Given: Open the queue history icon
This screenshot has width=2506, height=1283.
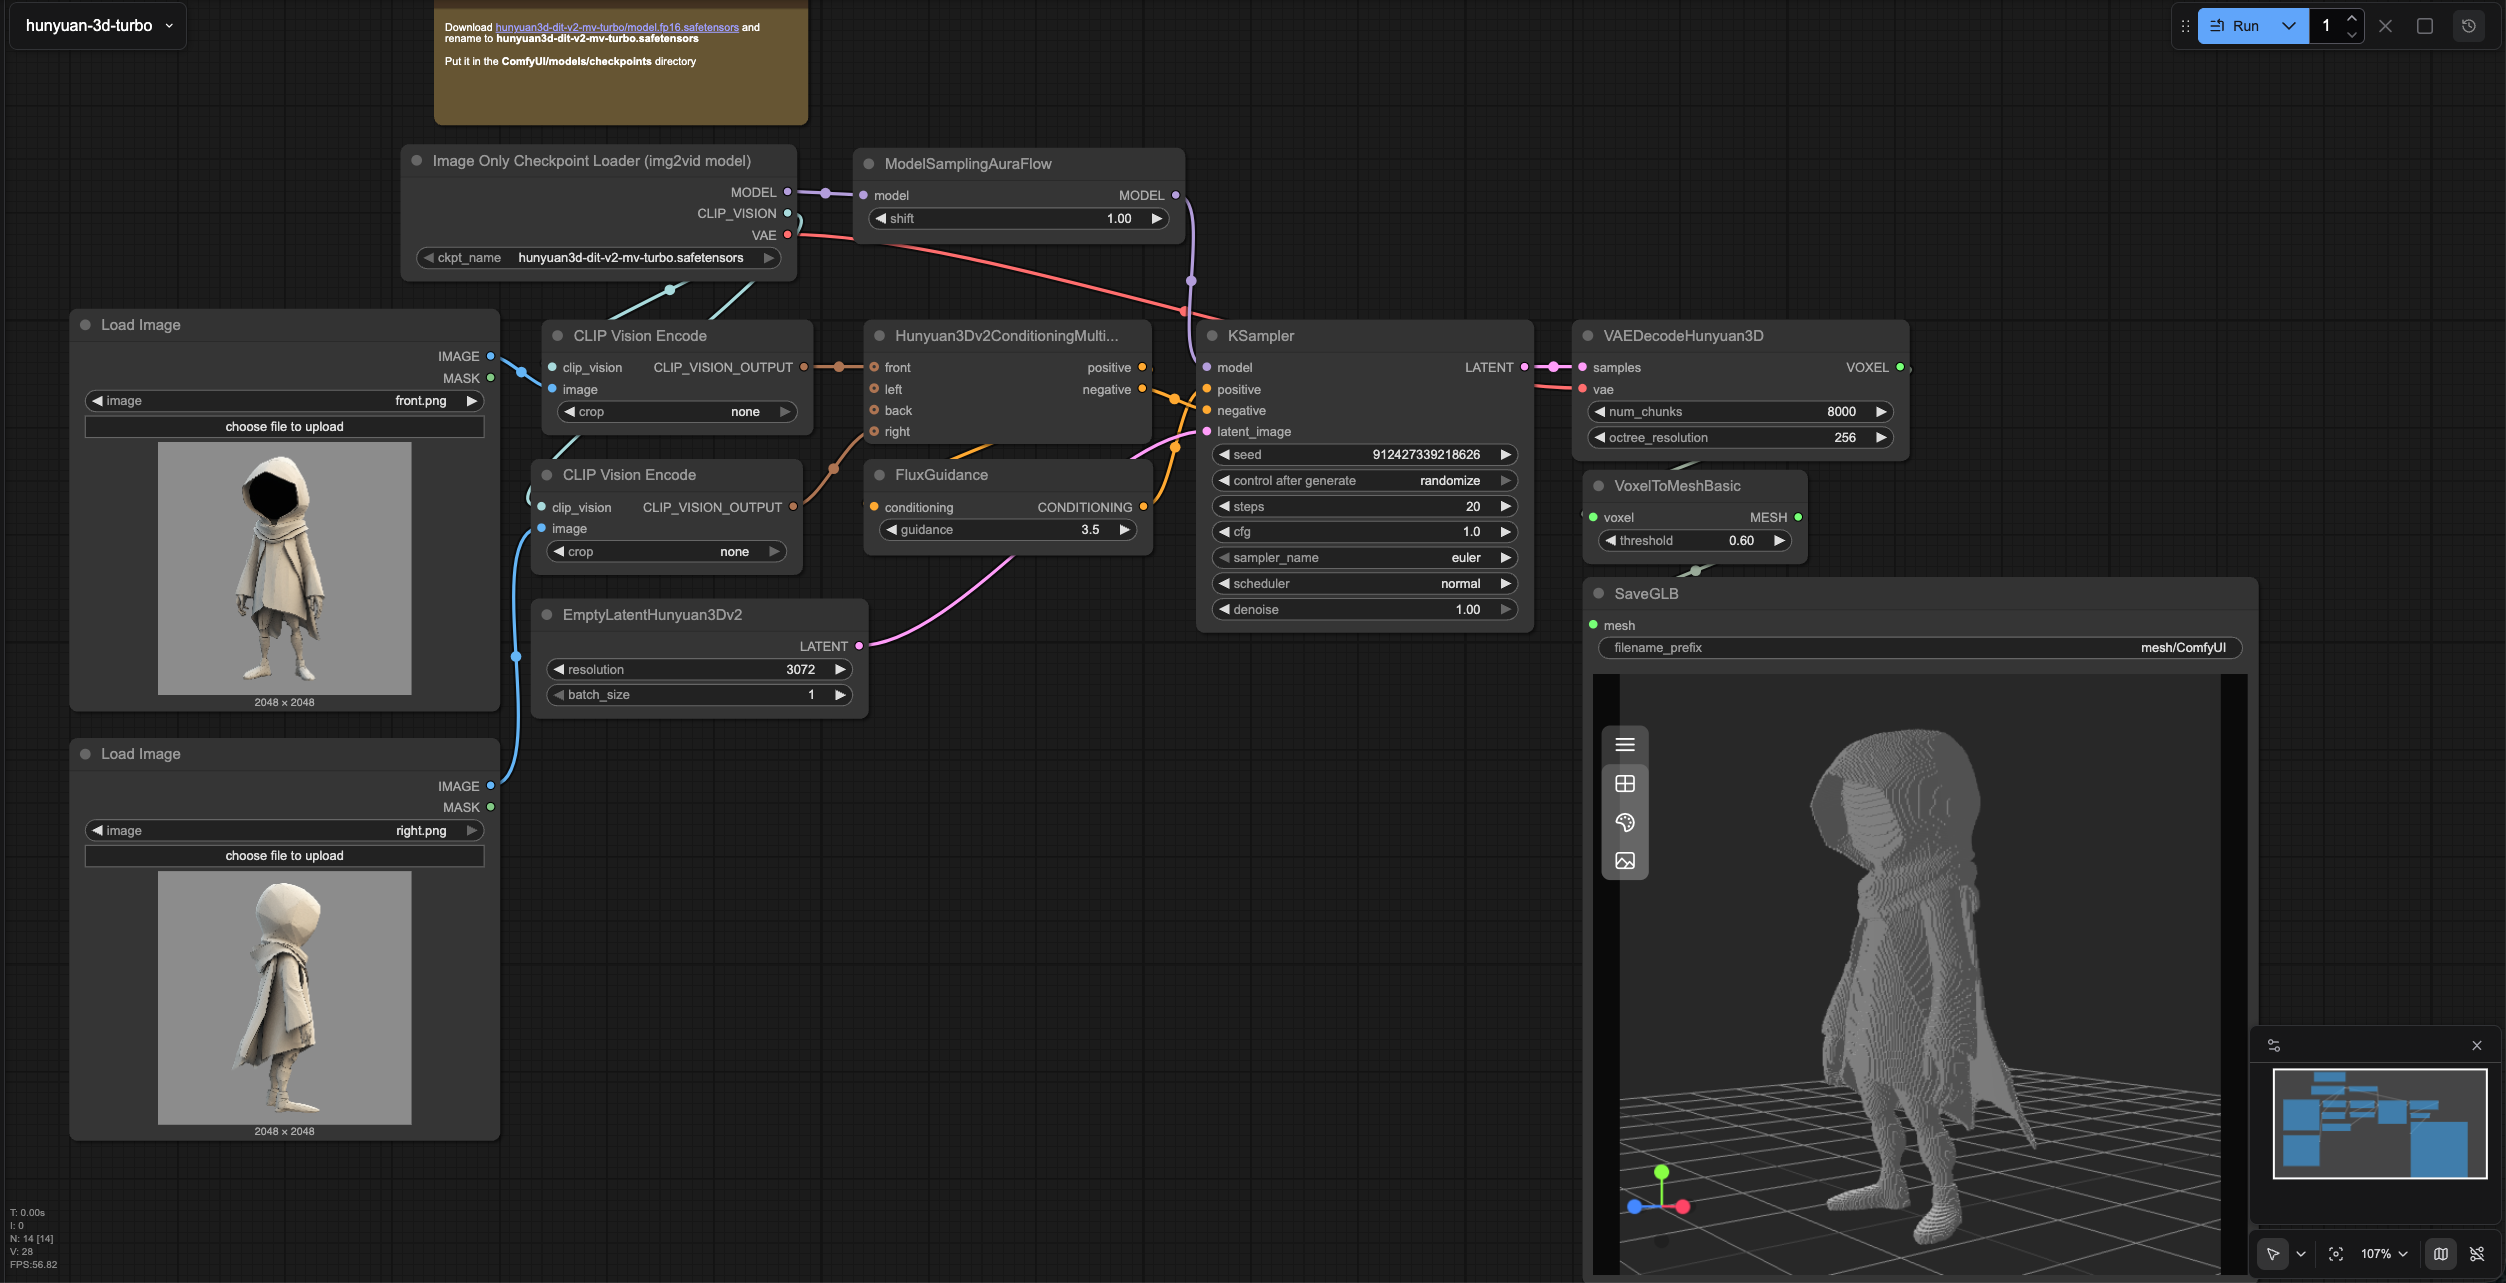Looking at the screenshot, I should pyautogui.click(x=2468, y=26).
